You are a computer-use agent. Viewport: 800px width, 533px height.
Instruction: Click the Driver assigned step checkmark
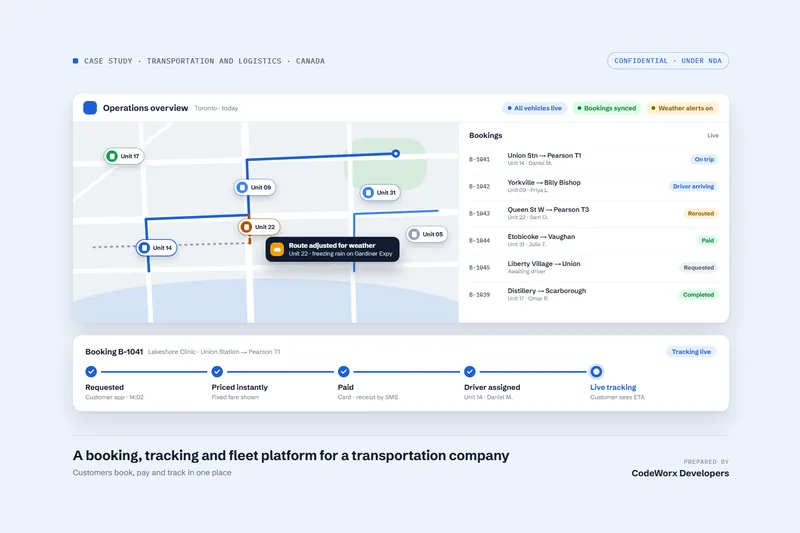point(469,371)
